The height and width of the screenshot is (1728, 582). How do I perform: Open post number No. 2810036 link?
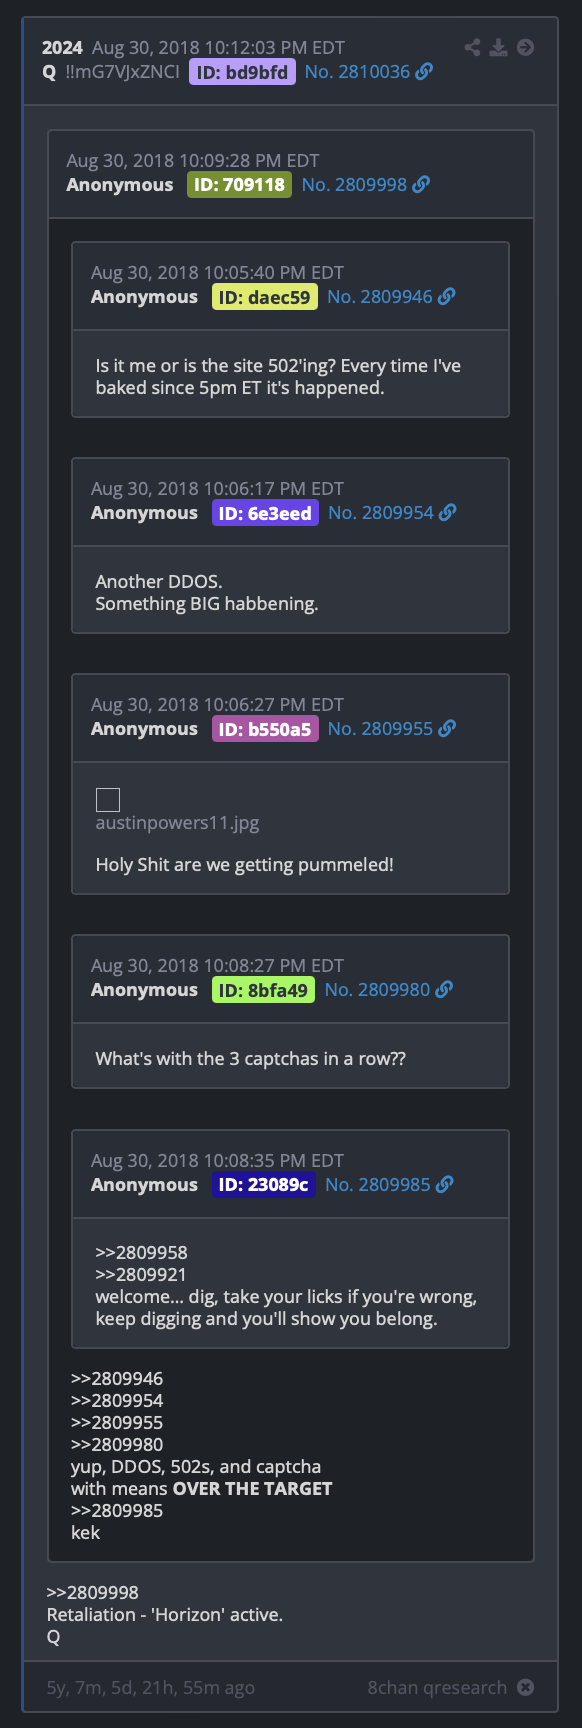pyautogui.click(x=357, y=72)
